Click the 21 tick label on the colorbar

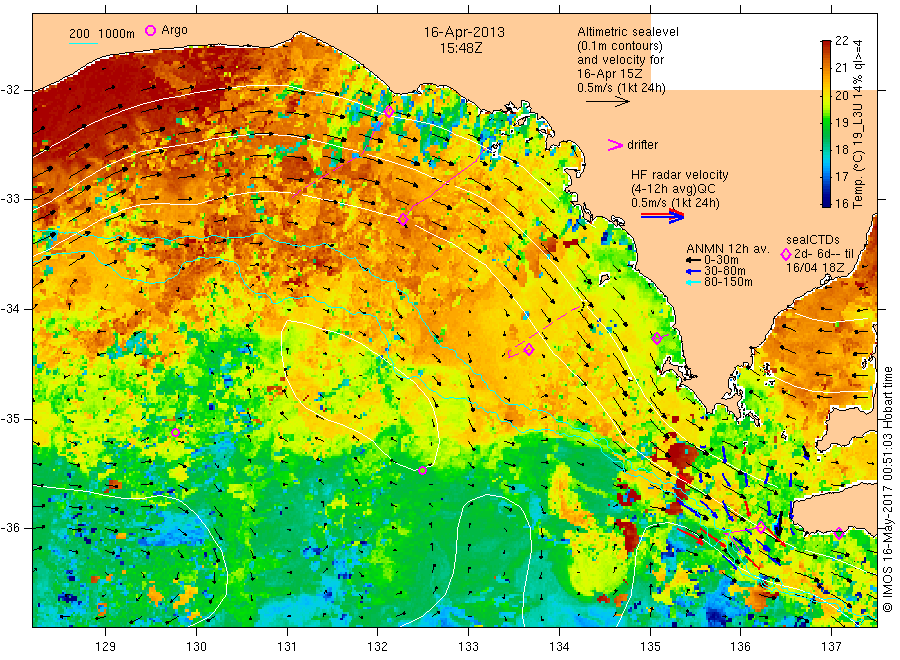841,68
